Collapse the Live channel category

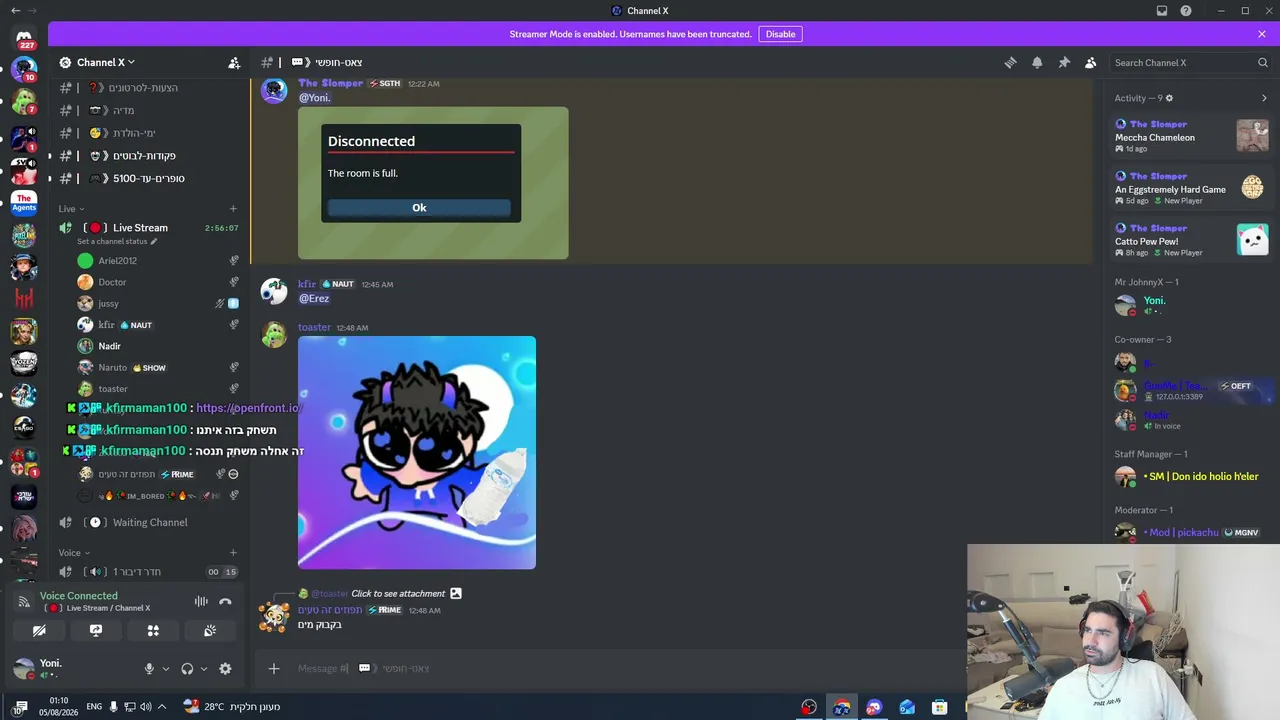click(73, 209)
